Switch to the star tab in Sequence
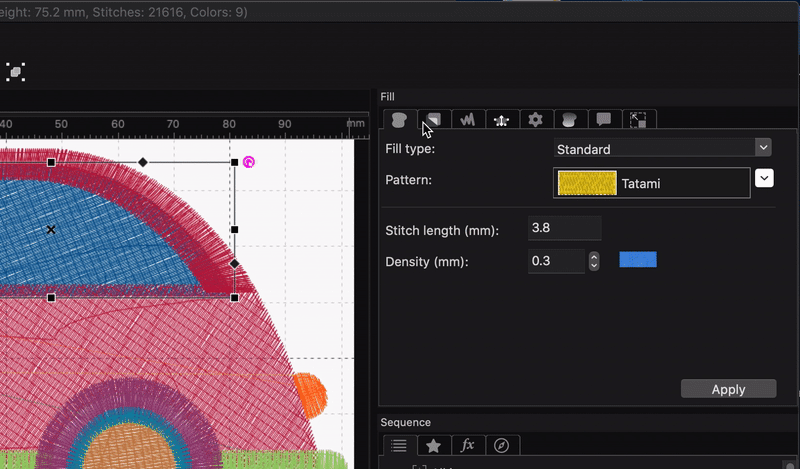The height and width of the screenshot is (469, 800). (434, 446)
